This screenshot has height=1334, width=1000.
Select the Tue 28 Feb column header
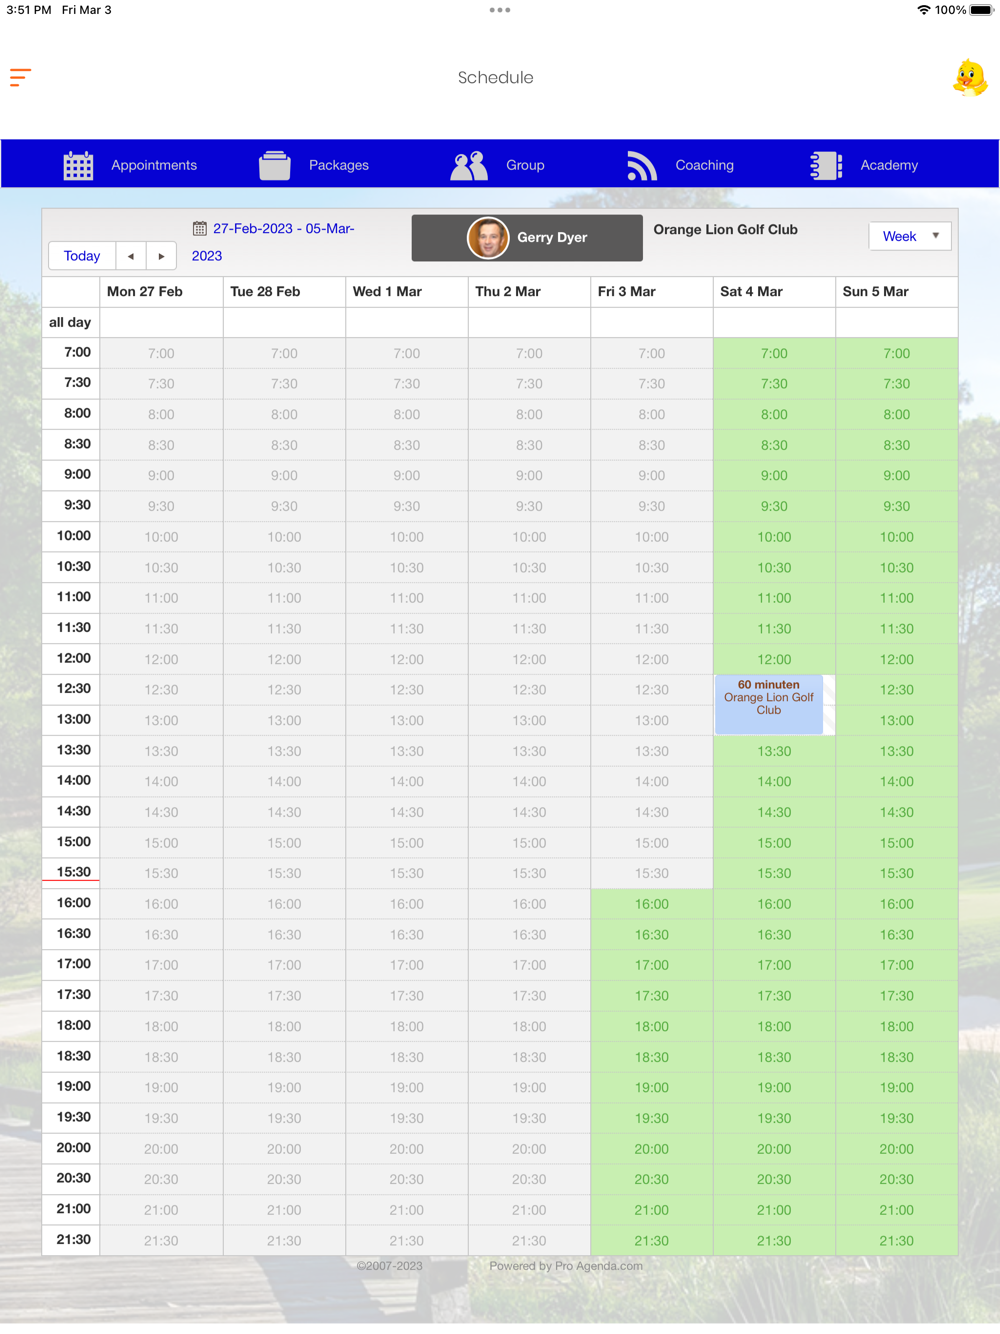[284, 292]
